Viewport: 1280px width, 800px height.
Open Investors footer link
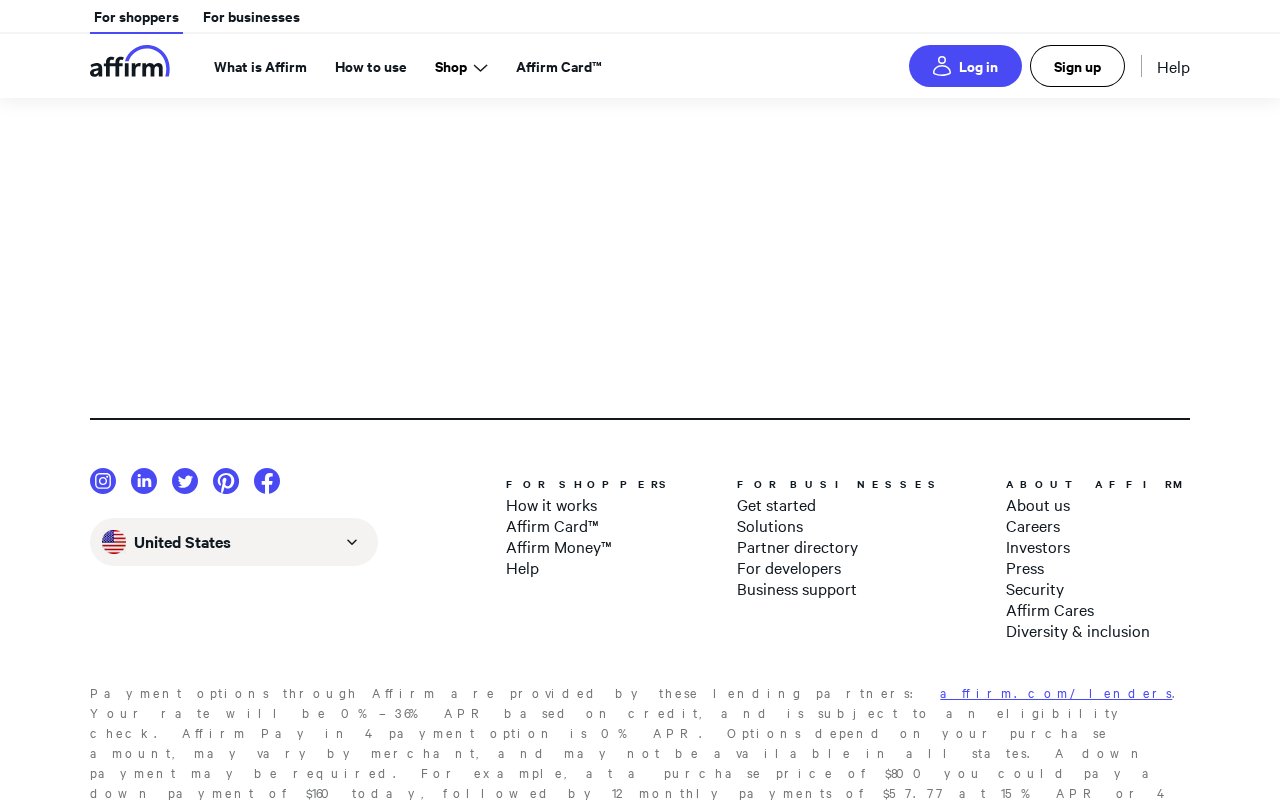[1038, 547]
